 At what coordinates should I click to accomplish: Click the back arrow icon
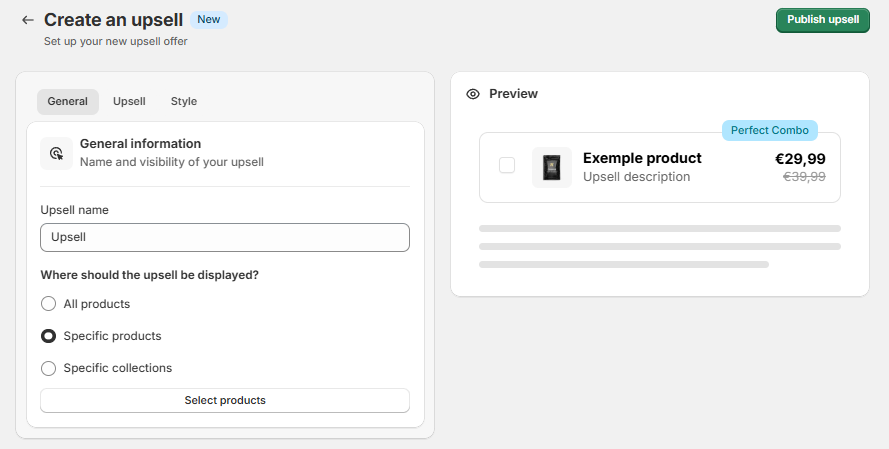[x=27, y=20]
